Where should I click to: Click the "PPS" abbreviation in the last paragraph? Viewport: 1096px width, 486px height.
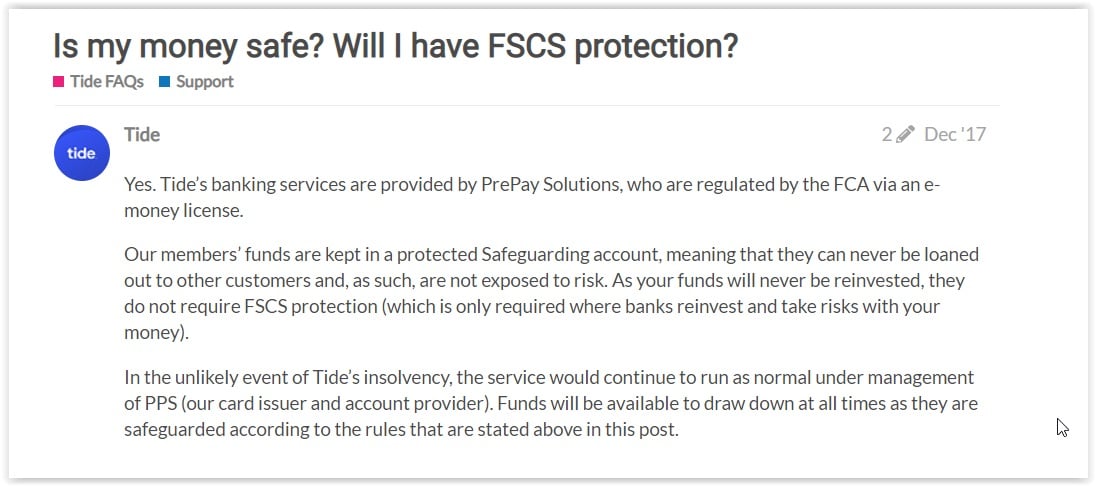[x=165, y=404]
